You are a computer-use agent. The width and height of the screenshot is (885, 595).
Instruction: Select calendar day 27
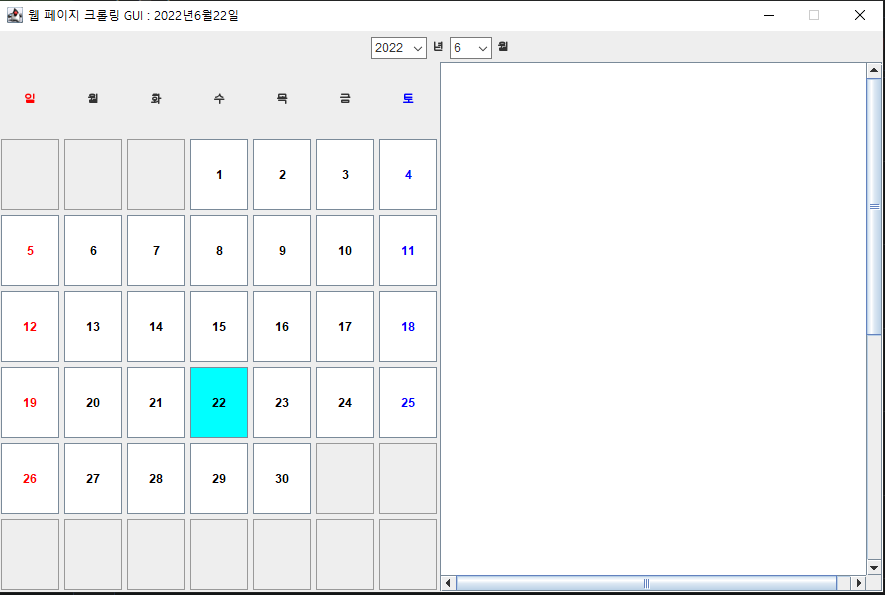(93, 479)
